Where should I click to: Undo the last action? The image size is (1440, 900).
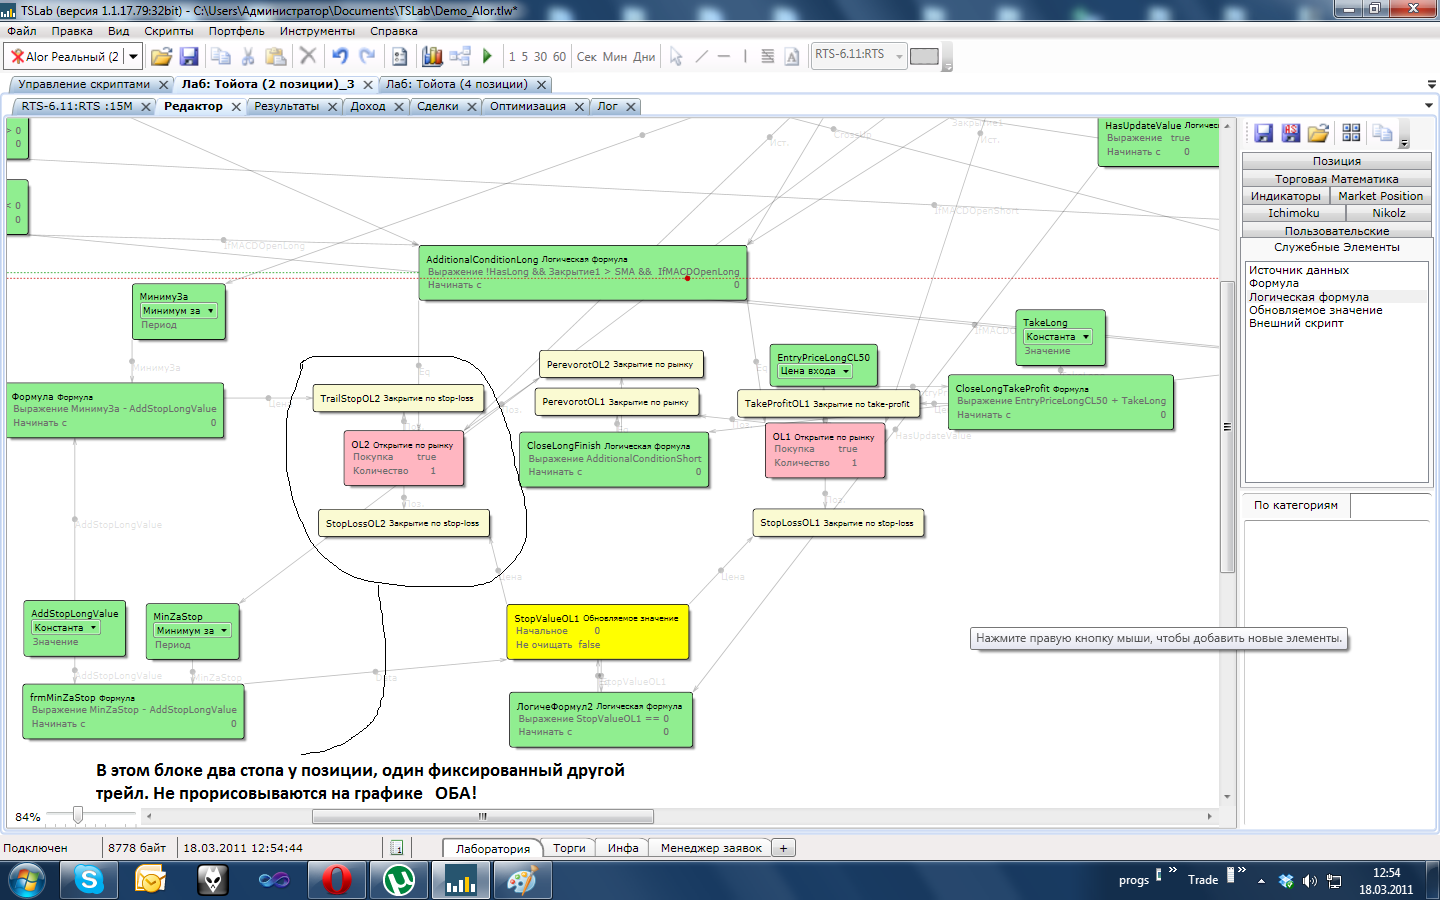(x=340, y=56)
